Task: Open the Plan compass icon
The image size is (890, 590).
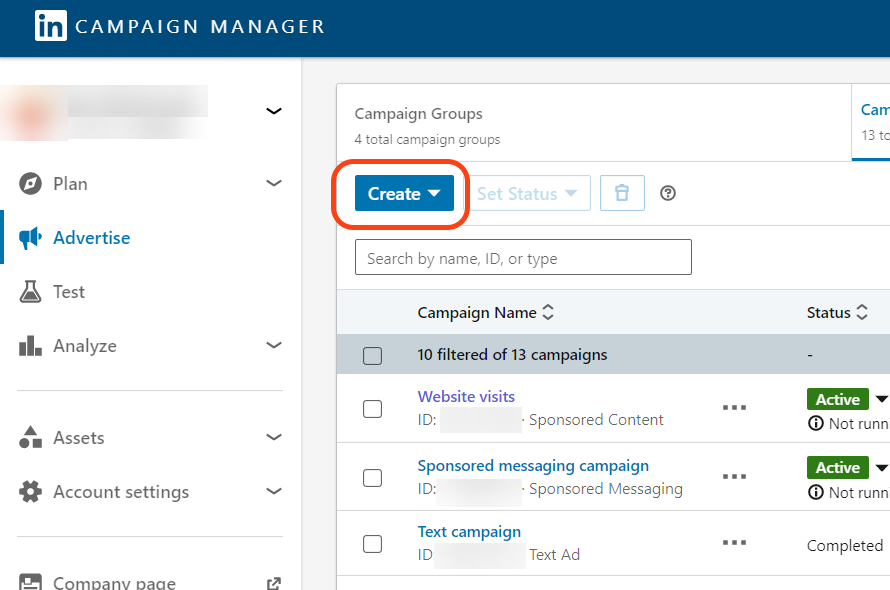Action: point(30,183)
